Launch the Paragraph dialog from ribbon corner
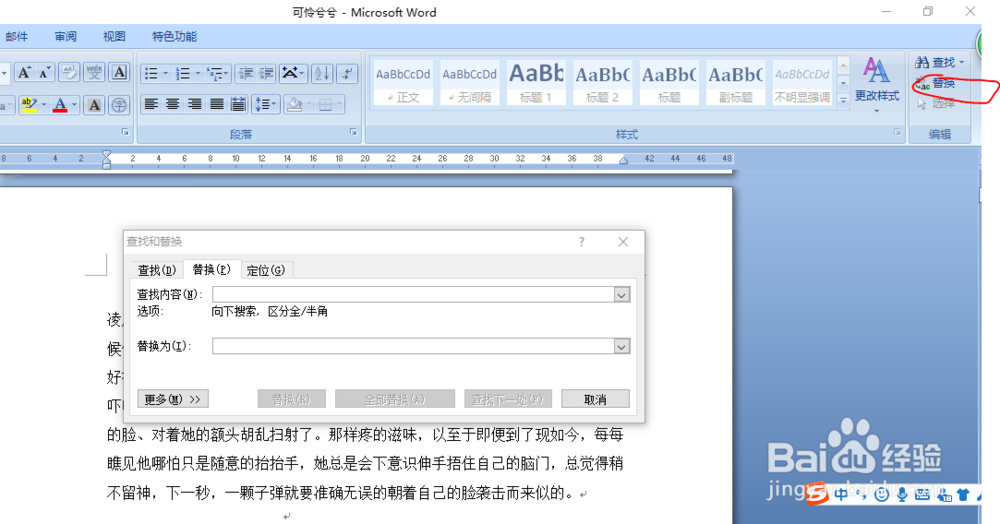 tap(353, 132)
